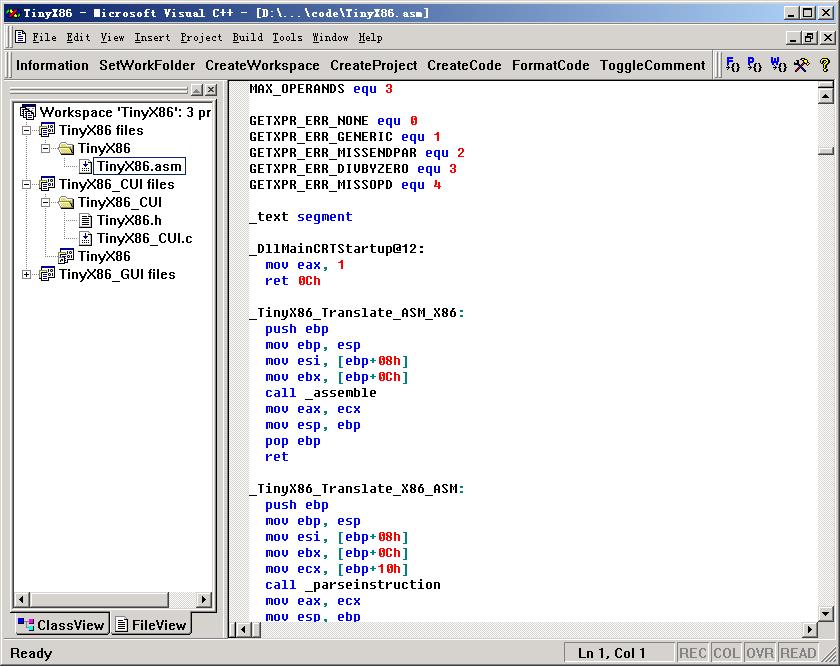Click the OVR status bar indicator
Screen dimensions: 840x666
[760, 653]
